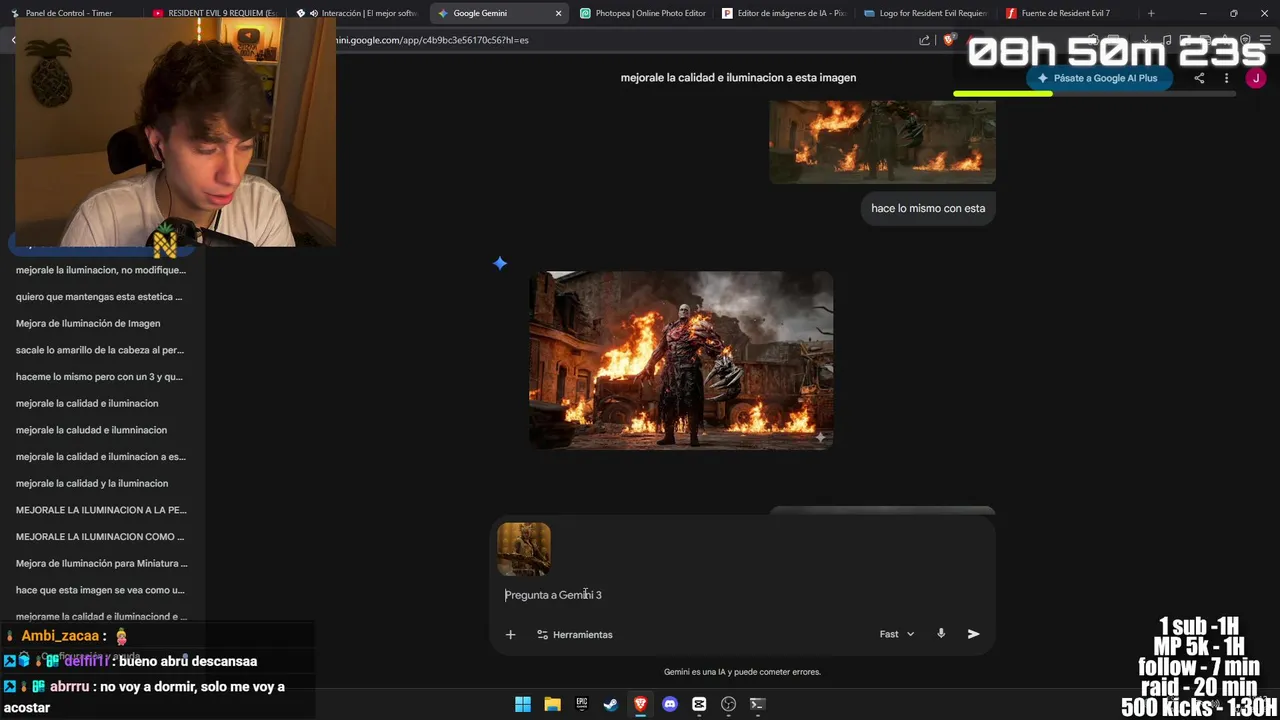
Task: Open the Fast model selector dropdown
Action: 897,634
